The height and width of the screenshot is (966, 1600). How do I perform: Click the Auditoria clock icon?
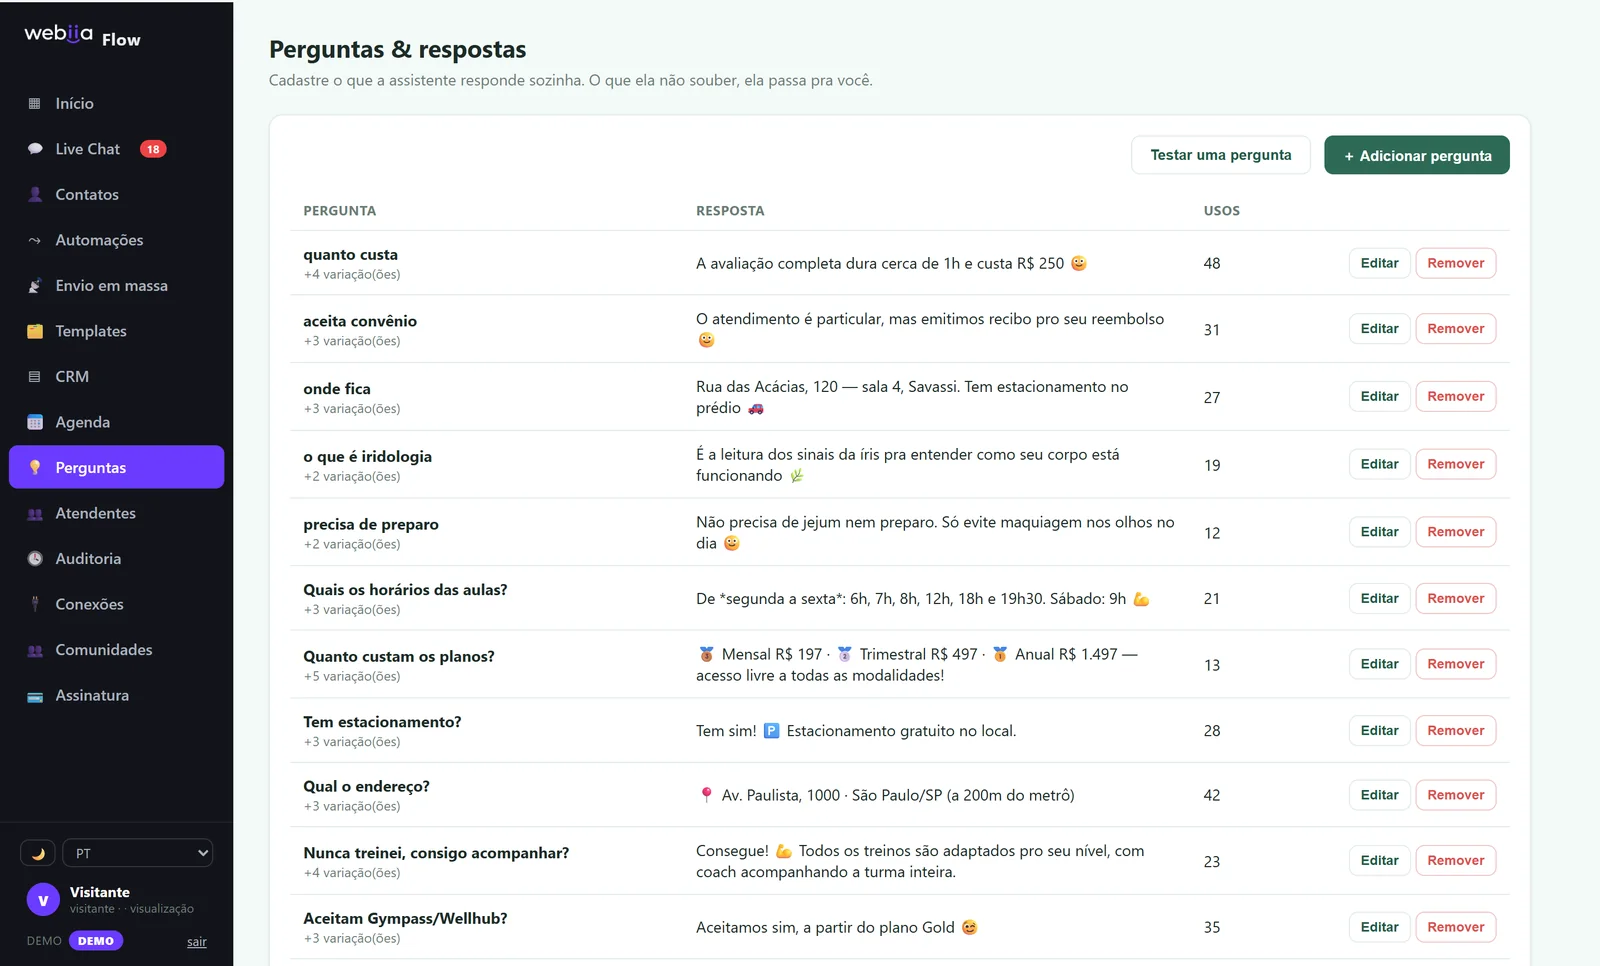coord(35,559)
